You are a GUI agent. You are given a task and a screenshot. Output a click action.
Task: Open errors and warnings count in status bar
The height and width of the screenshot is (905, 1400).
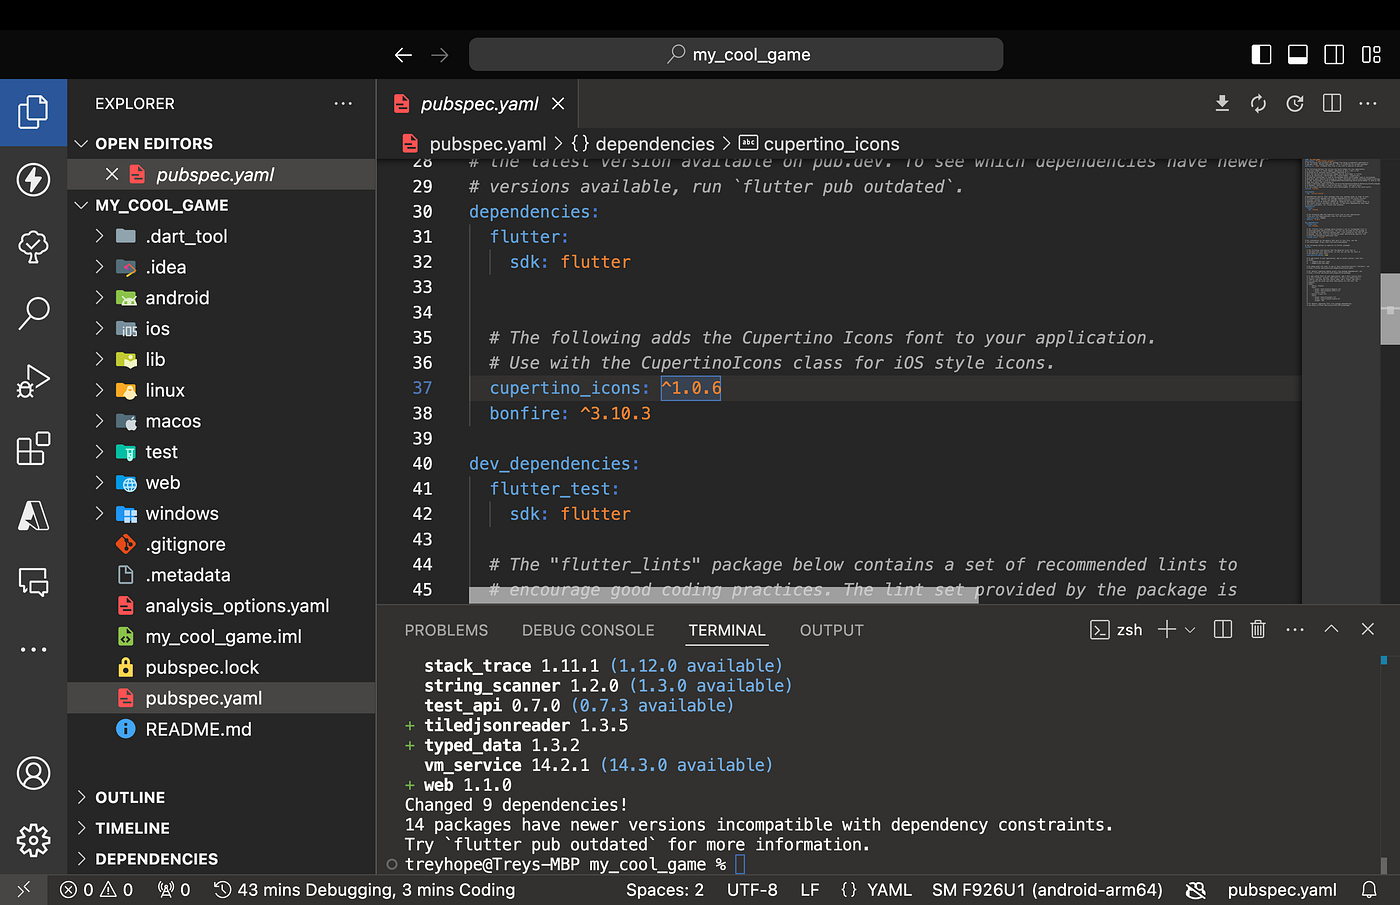coord(96,890)
